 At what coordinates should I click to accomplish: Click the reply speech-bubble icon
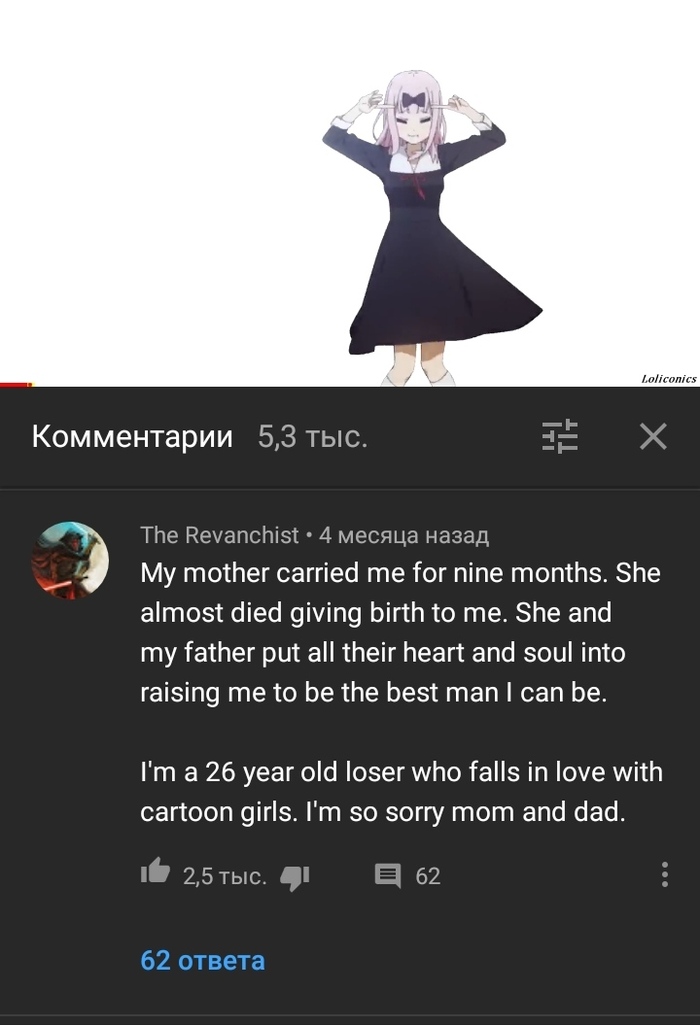pyautogui.click(x=387, y=876)
